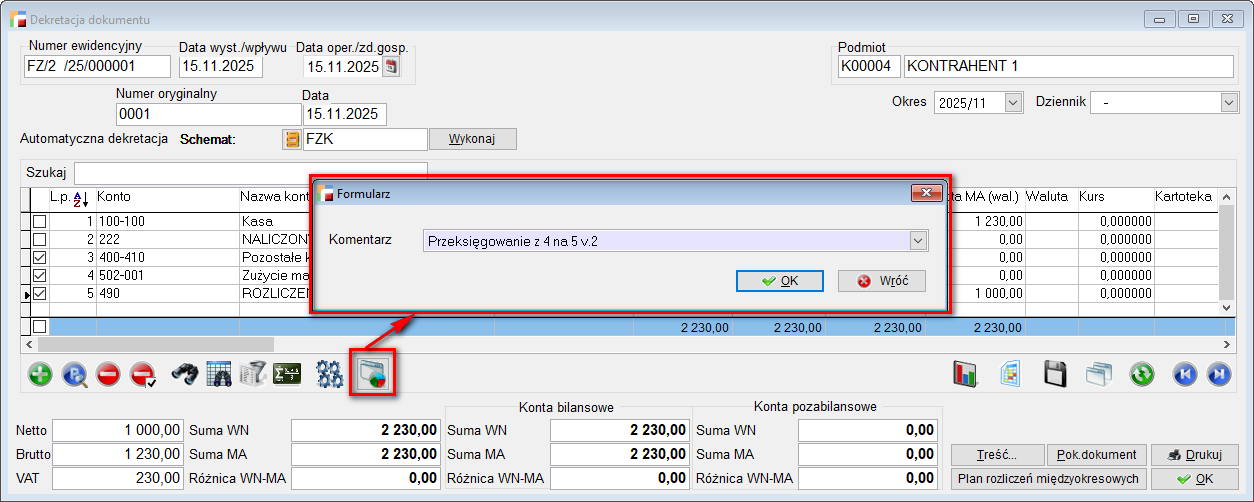This screenshot has height=502, width=1254.
Task: Click the red minus delete row icon
Action: (x=108, y=374)
